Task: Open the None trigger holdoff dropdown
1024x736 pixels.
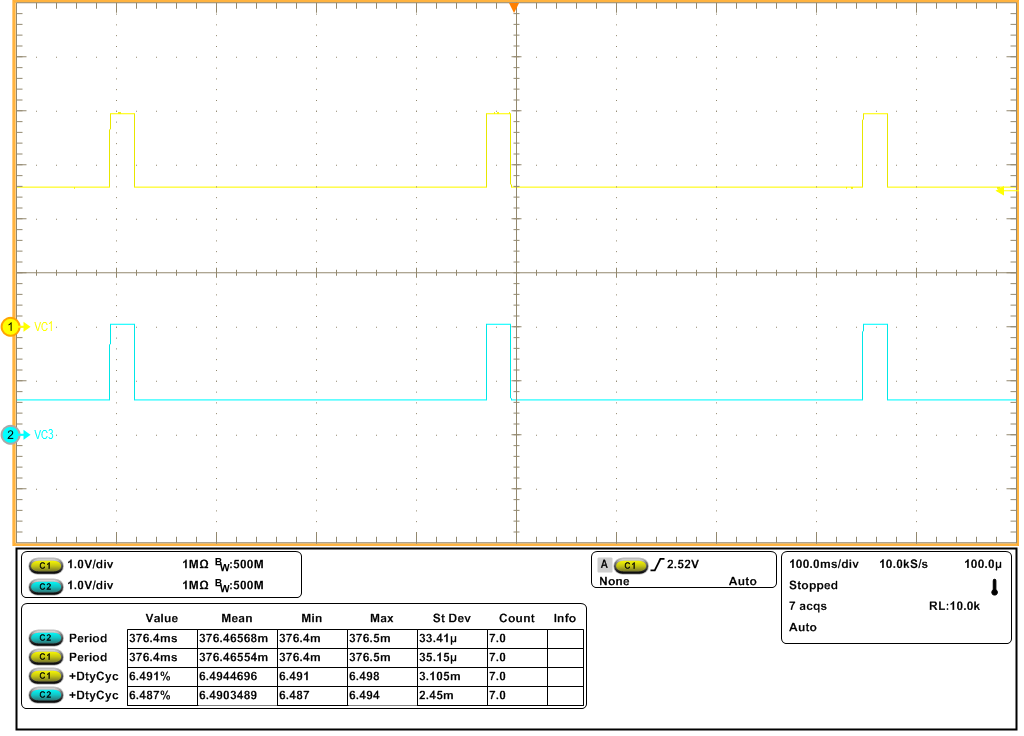Action: point(615,580)
